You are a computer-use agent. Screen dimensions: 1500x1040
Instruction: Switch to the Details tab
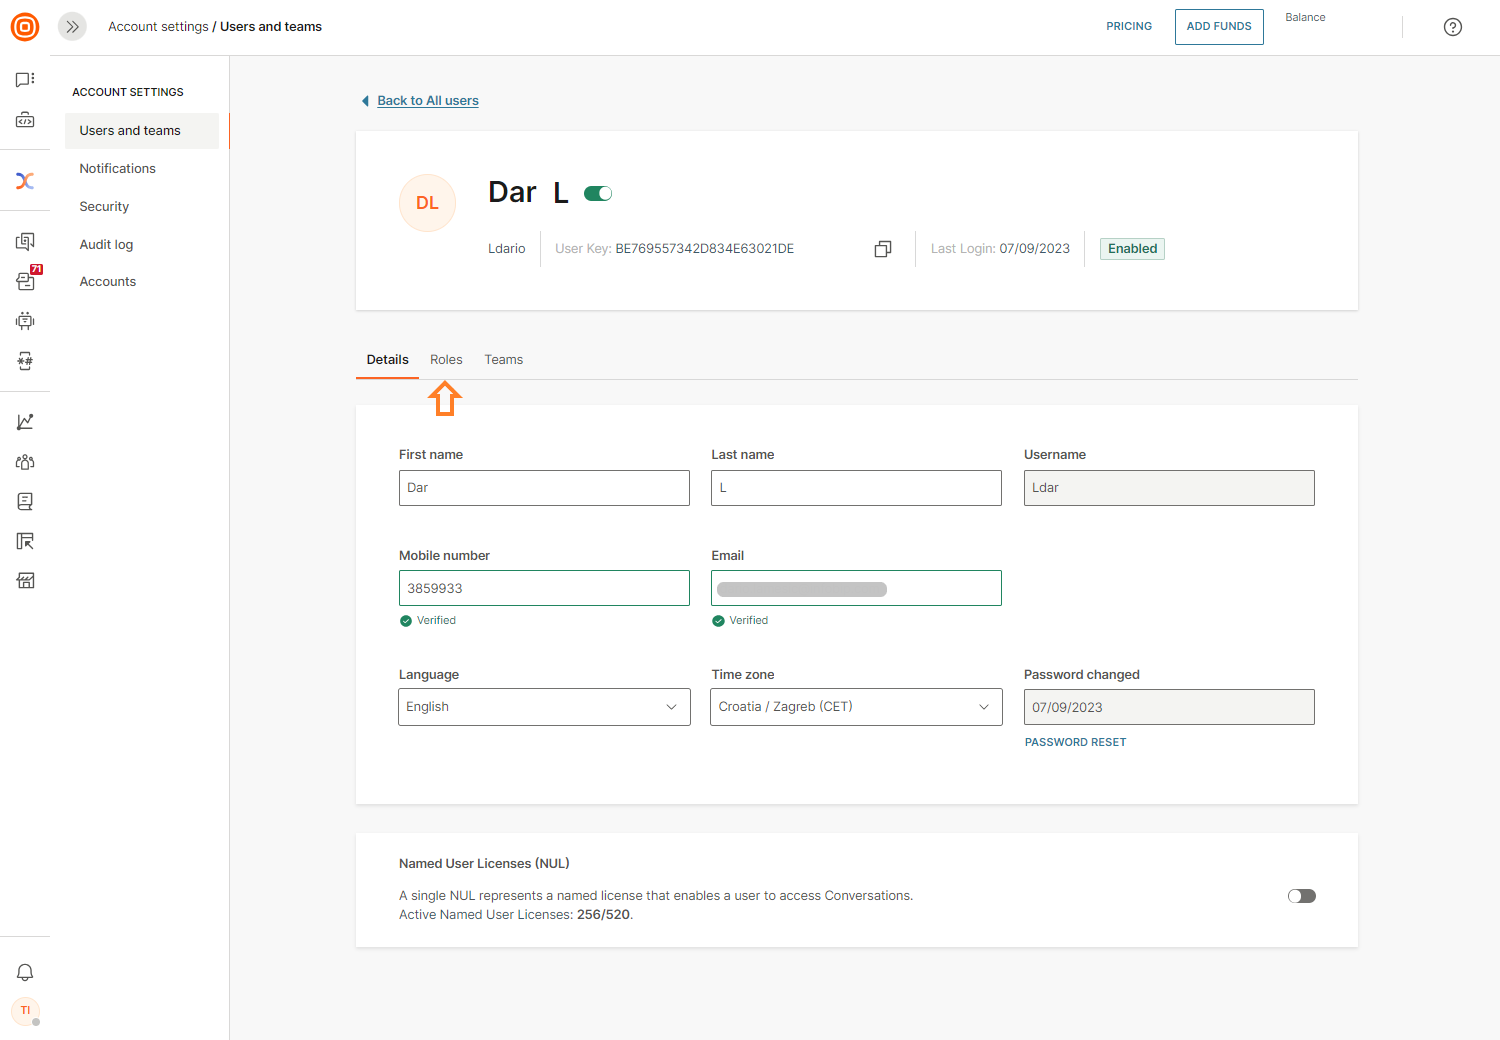(x=387, y=360)
